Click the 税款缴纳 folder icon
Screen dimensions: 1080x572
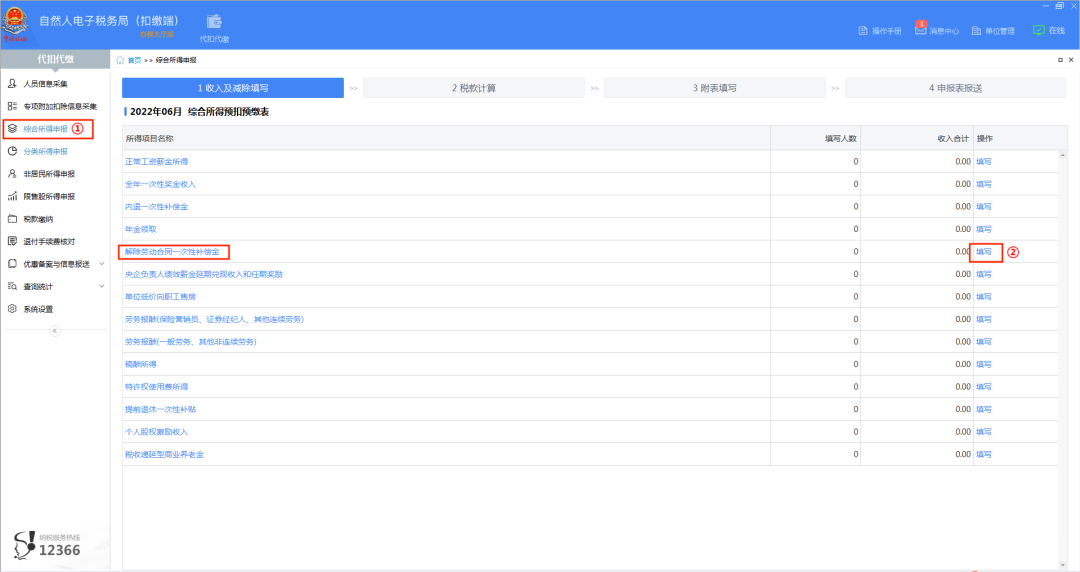pyautogui.click(x=12, y=219)
